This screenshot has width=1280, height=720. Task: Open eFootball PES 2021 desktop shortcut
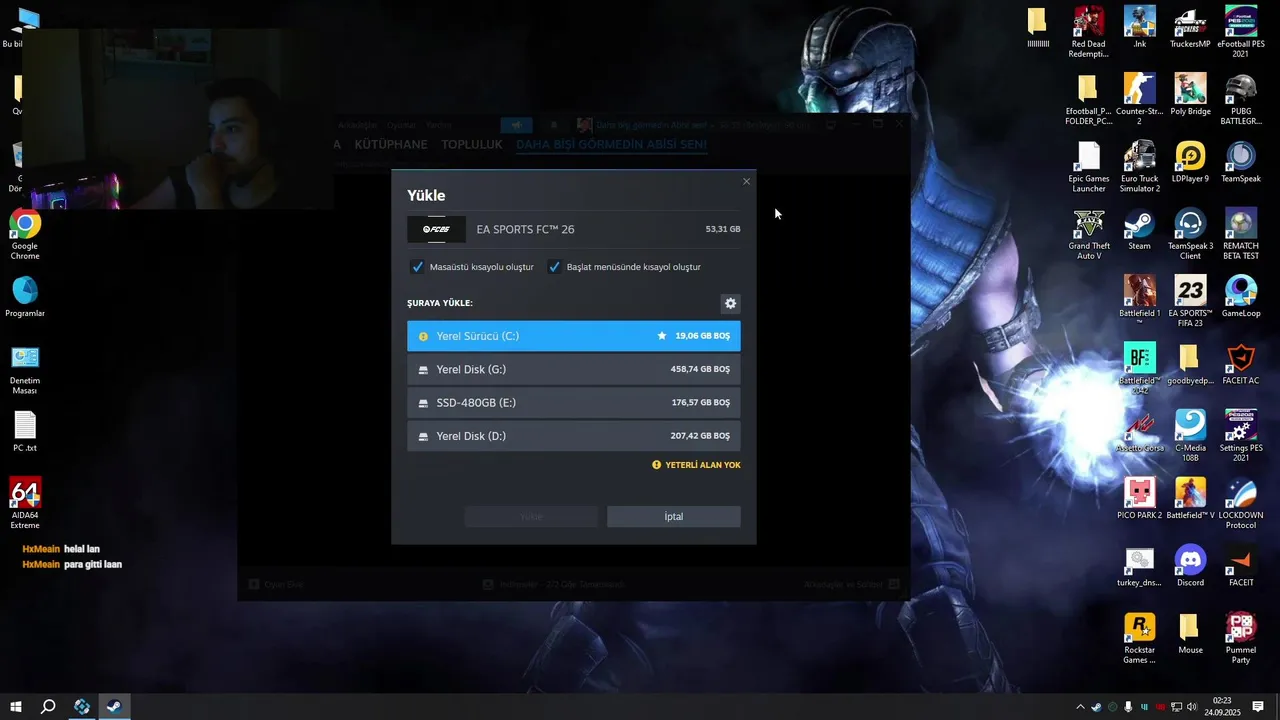coord(1241,32)
